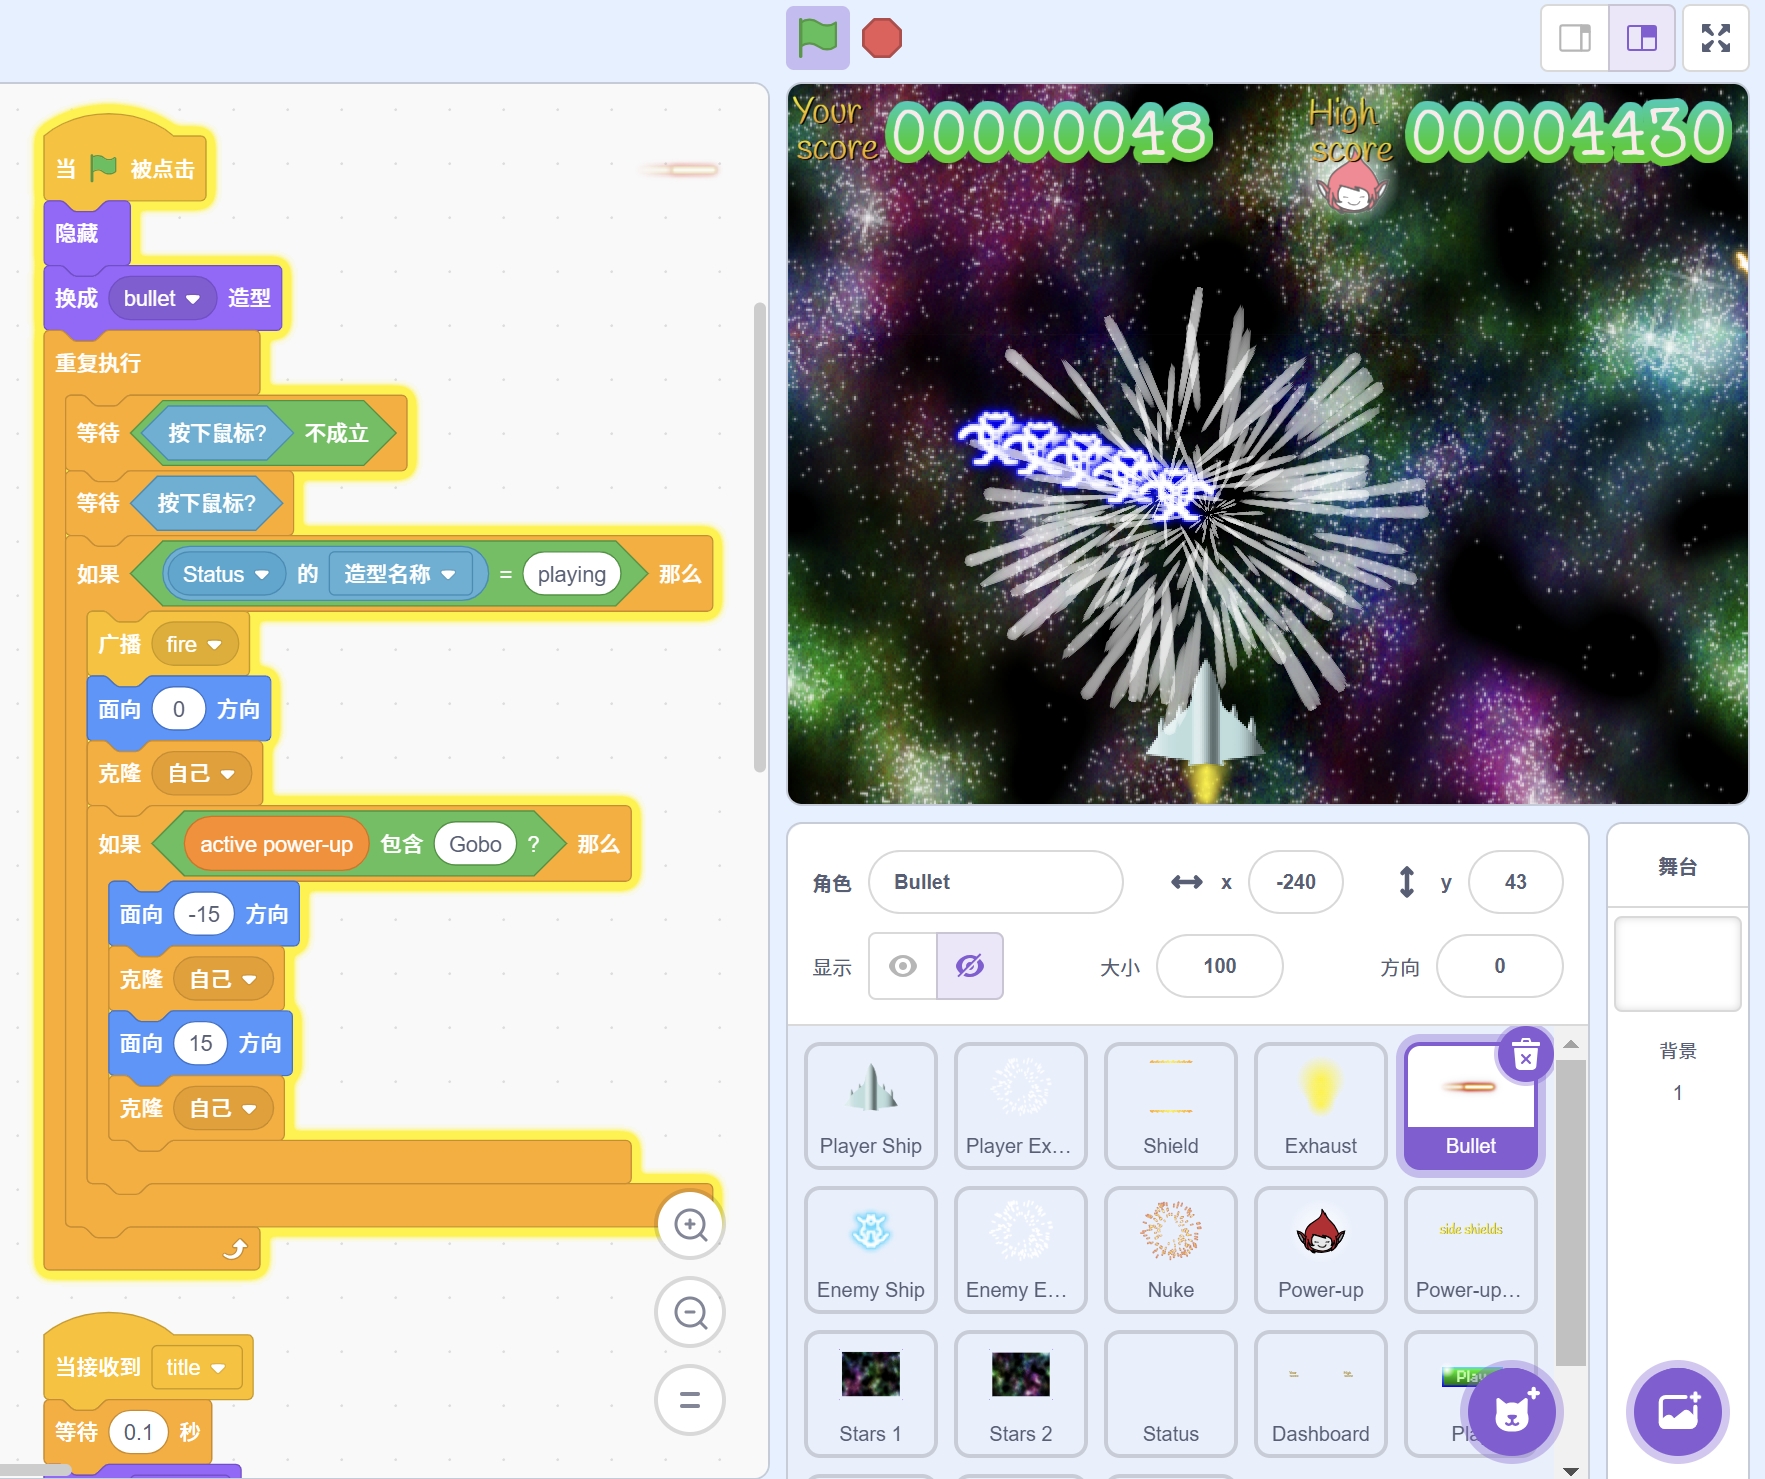Click the green flag to start project
The image size is (1765, 1479).
pos(817,39)
